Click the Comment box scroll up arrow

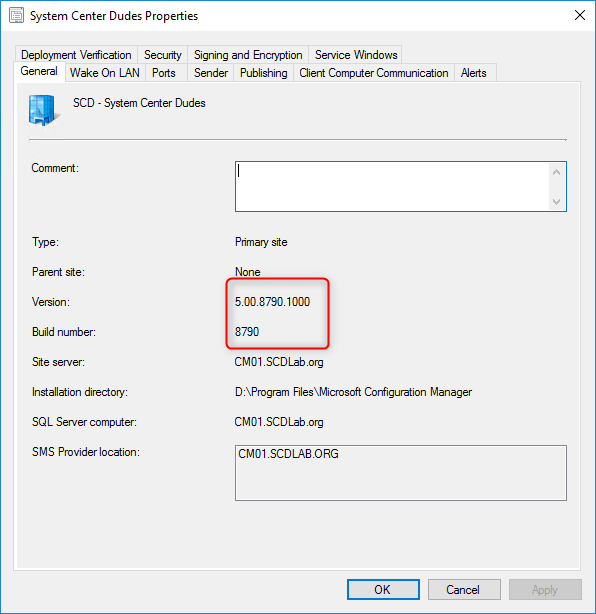pyautogui.click(x=556, y=172)
